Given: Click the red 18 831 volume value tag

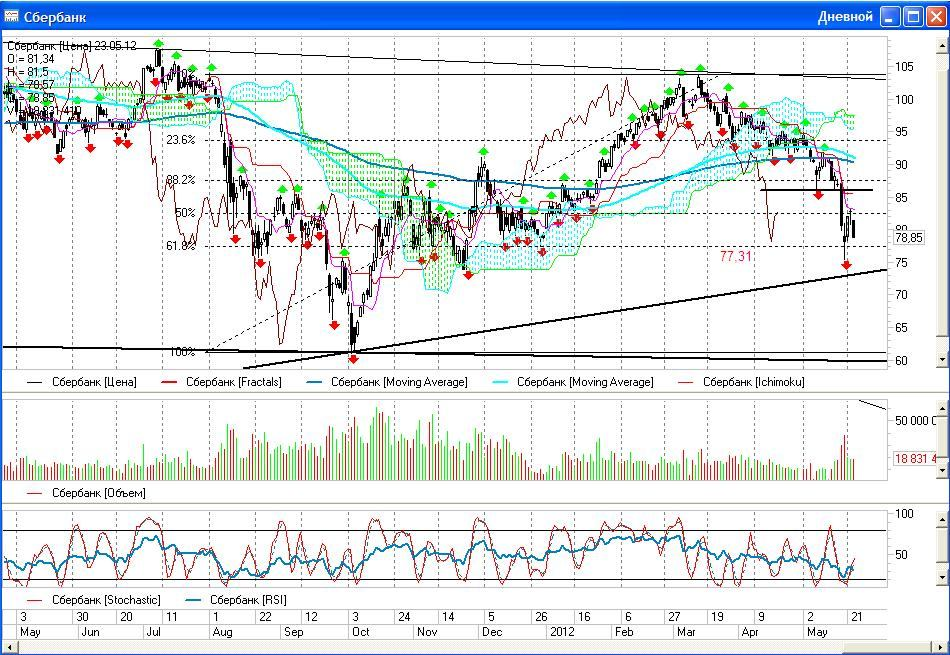Looking at the screenshot, I should point(915,459).
